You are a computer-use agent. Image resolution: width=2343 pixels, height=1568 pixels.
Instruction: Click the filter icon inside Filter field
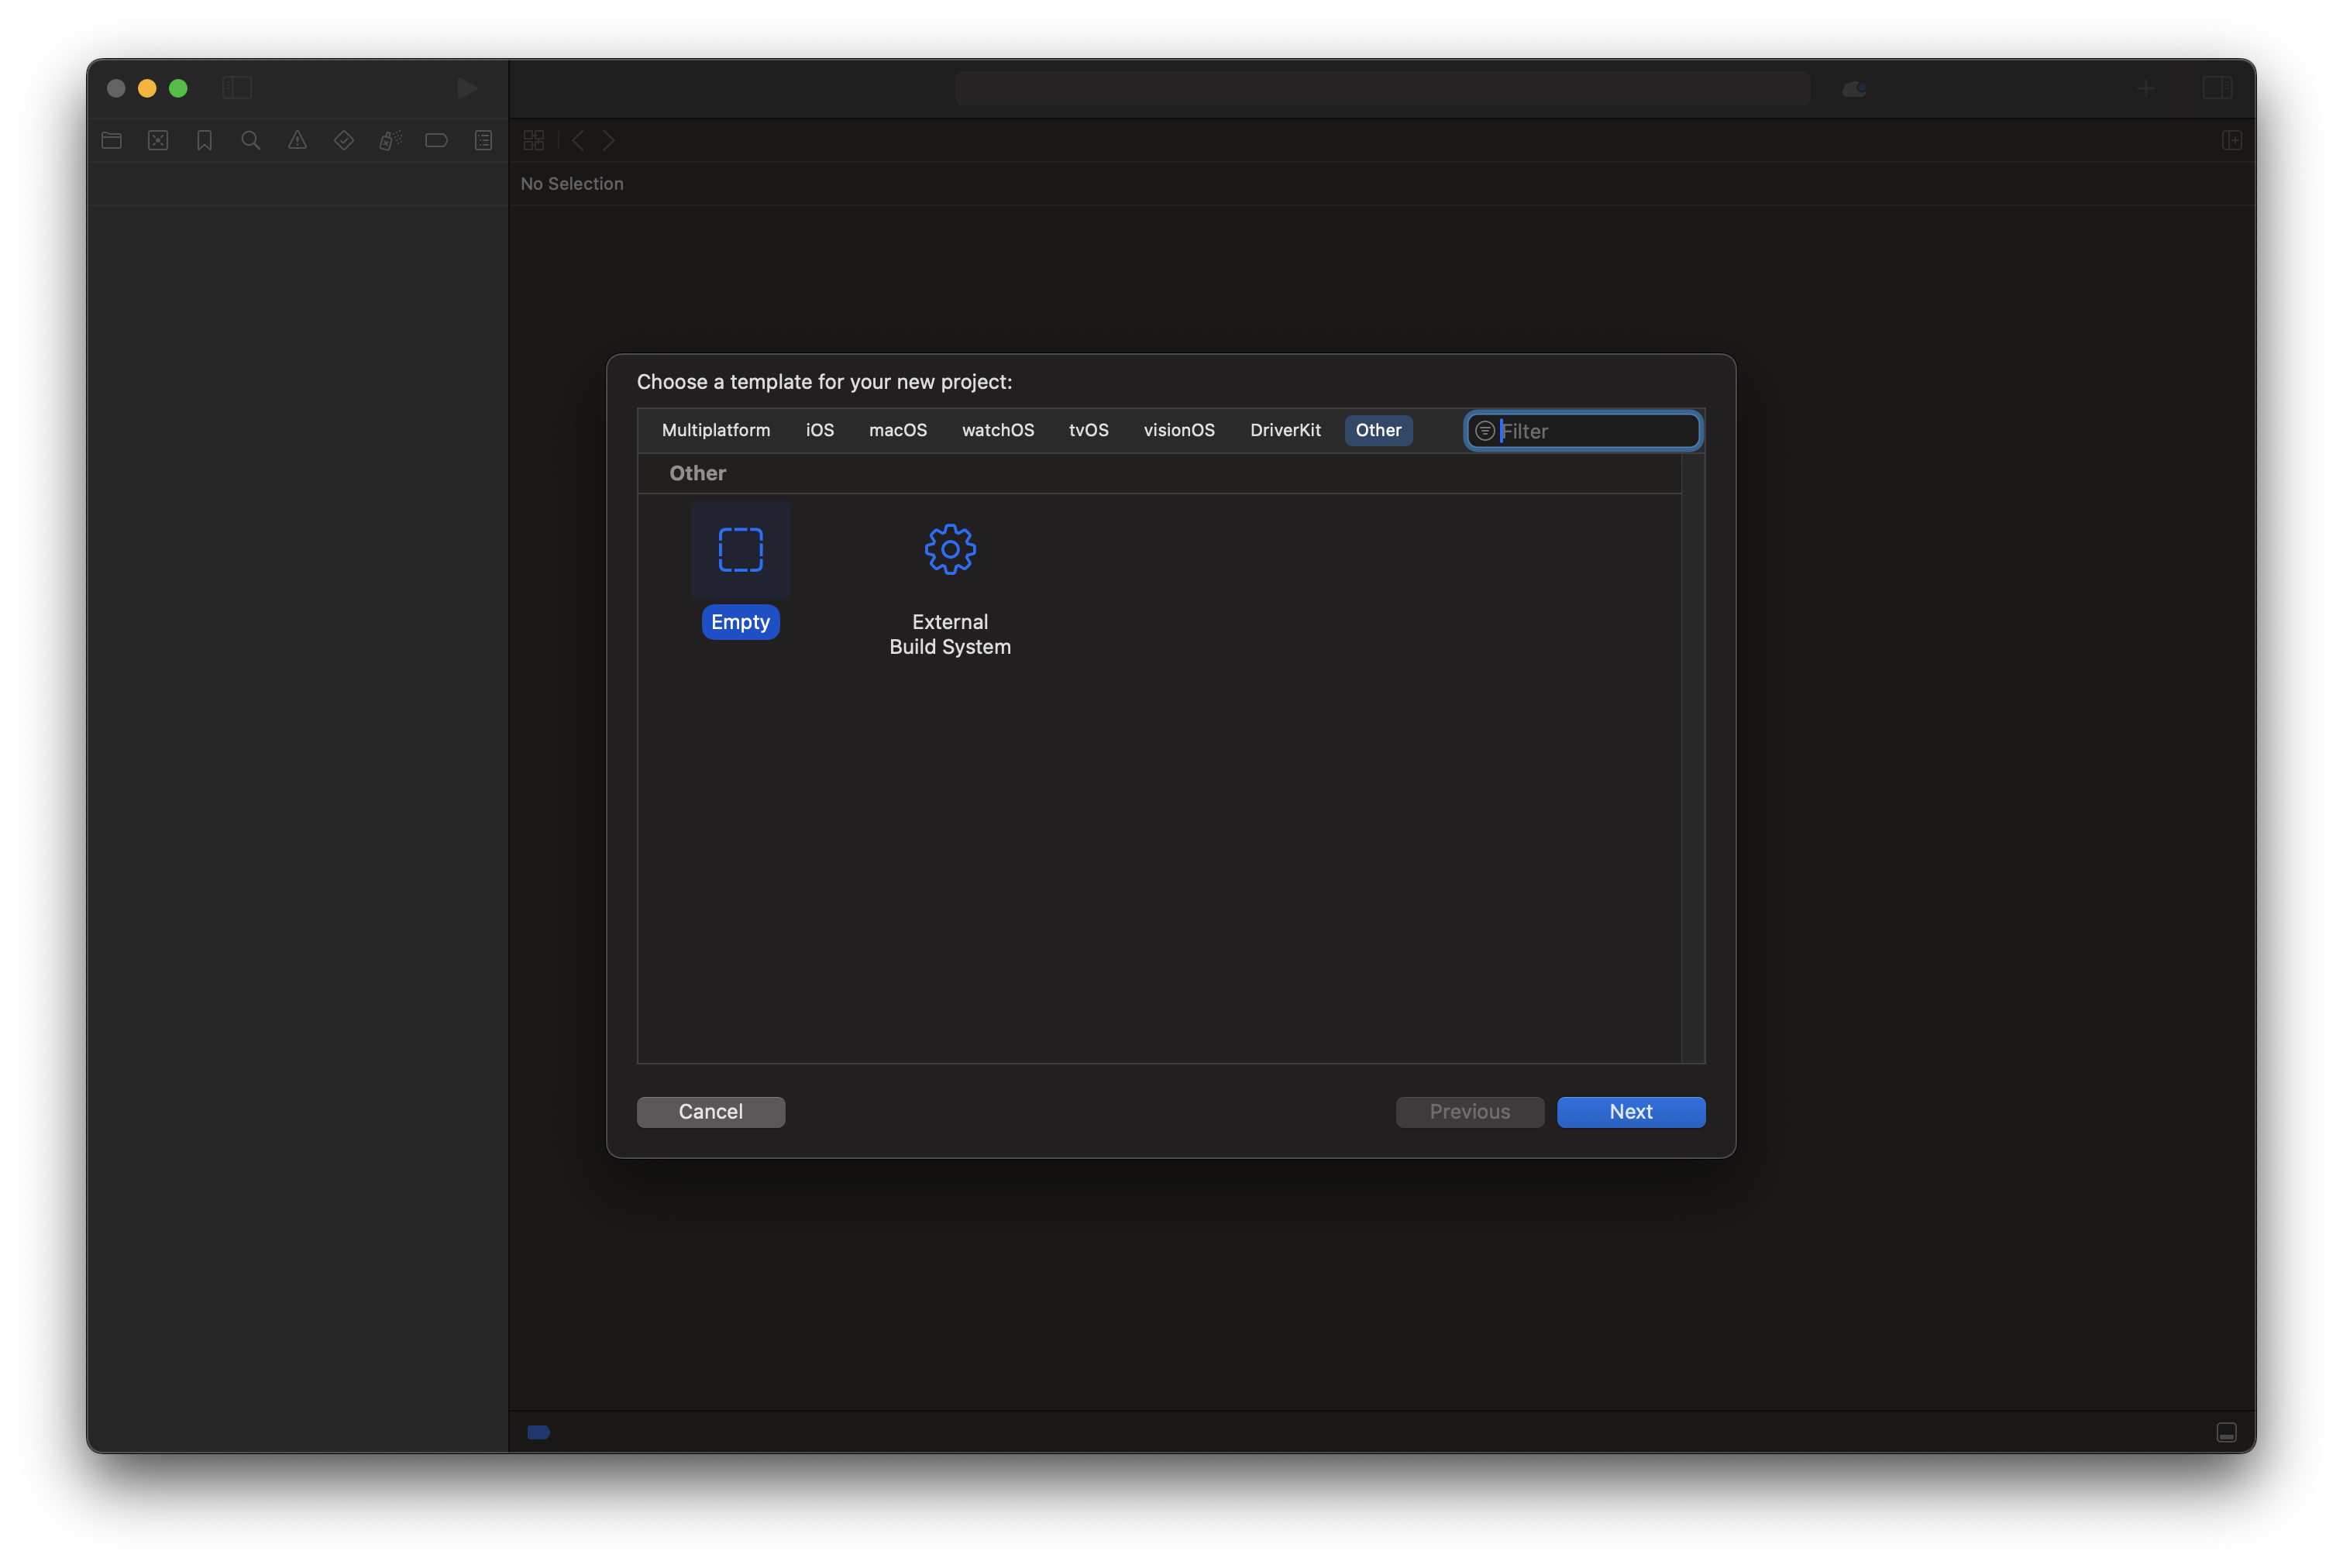[1486, 431]
